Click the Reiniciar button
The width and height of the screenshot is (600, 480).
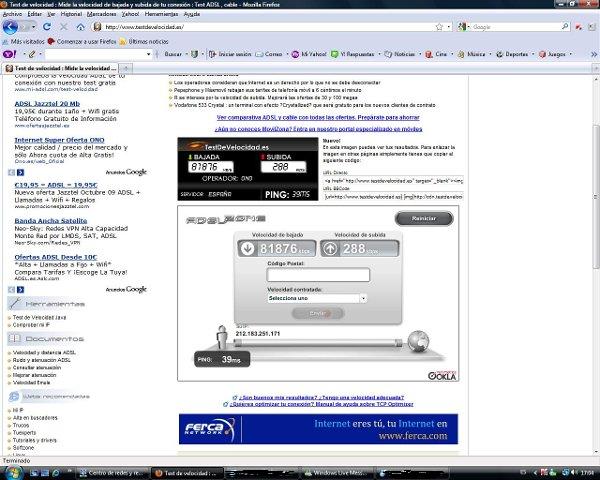[x=424, y=218]
